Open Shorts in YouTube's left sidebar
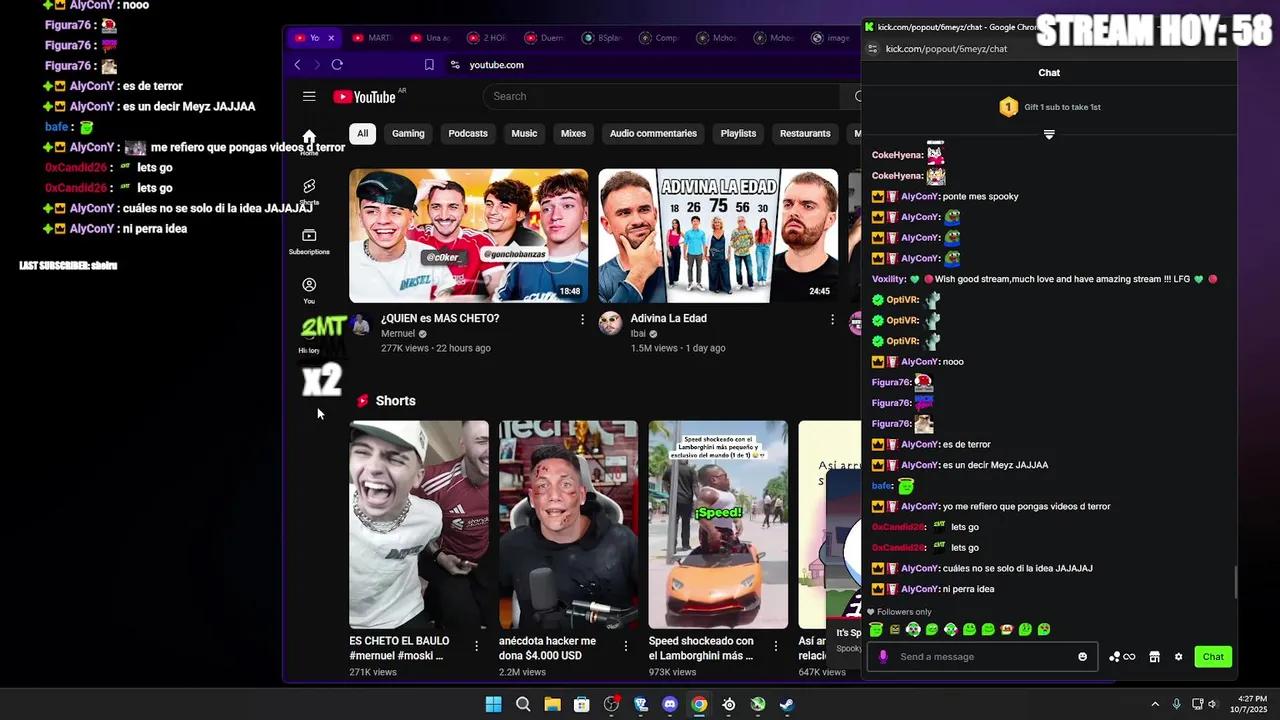1280x720 pixels. tap(309, 191)
